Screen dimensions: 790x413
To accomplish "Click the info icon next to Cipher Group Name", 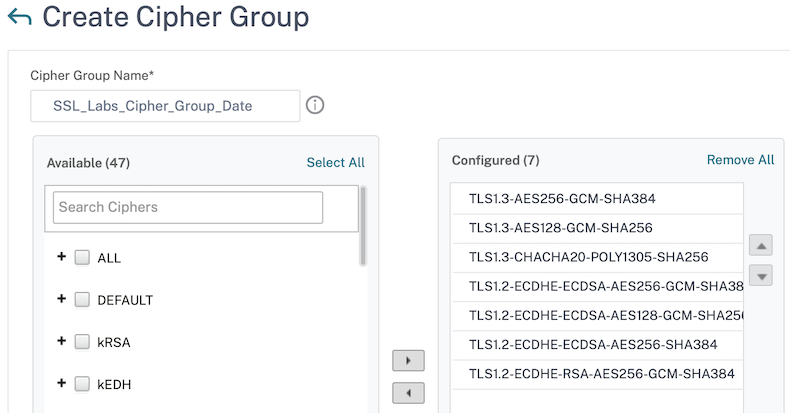I will pos(315,105).
